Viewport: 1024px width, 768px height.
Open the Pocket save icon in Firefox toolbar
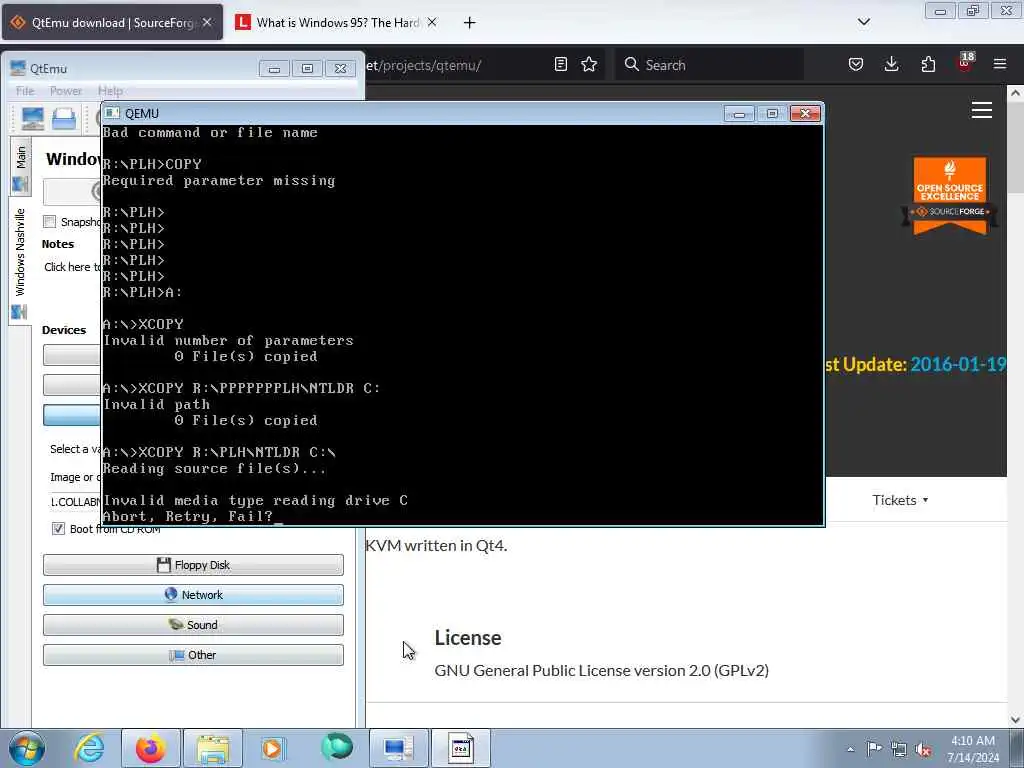click(x=856, y=64)
